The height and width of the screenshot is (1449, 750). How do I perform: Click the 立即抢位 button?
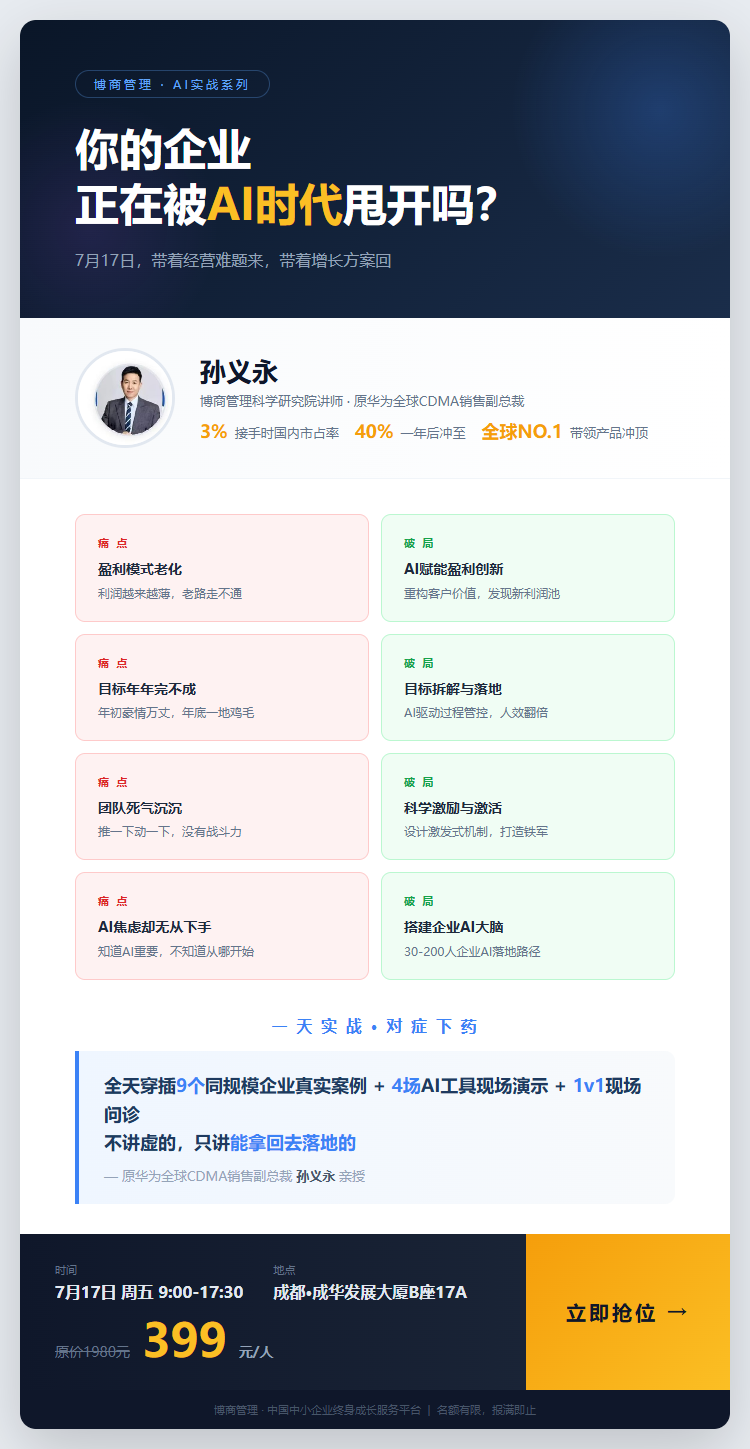[x=628, y=1312]
